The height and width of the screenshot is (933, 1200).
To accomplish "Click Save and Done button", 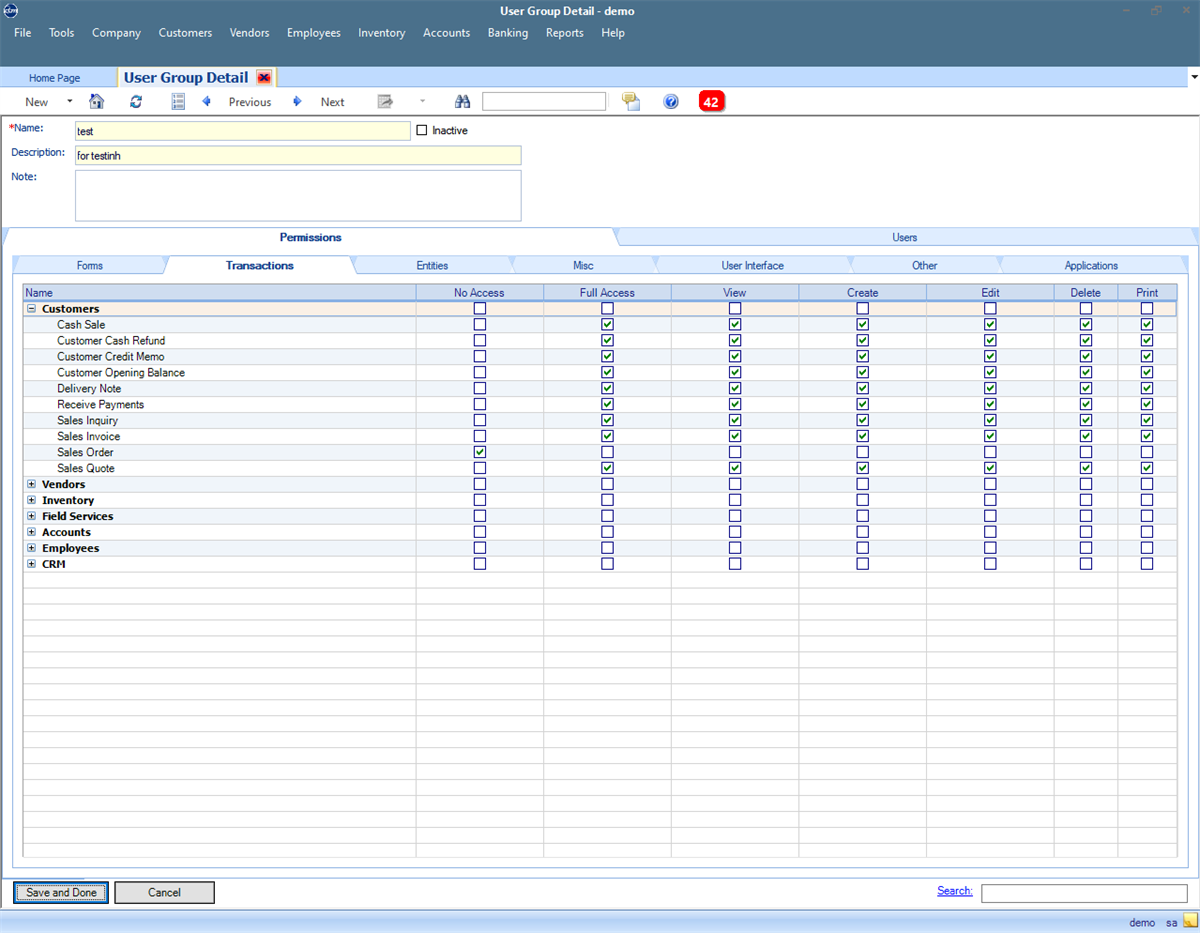I will pos(61,892).
